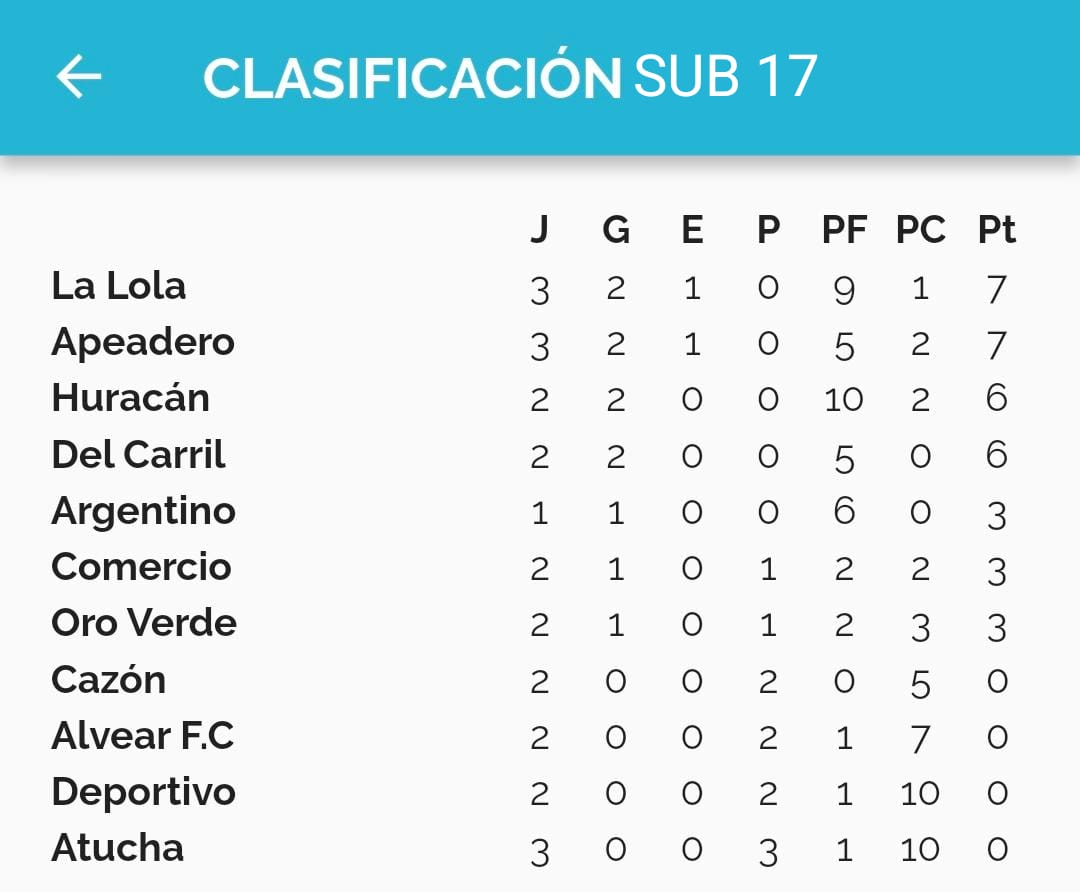
Task: Open Argentino team details
Action: [x=143, y=512]
